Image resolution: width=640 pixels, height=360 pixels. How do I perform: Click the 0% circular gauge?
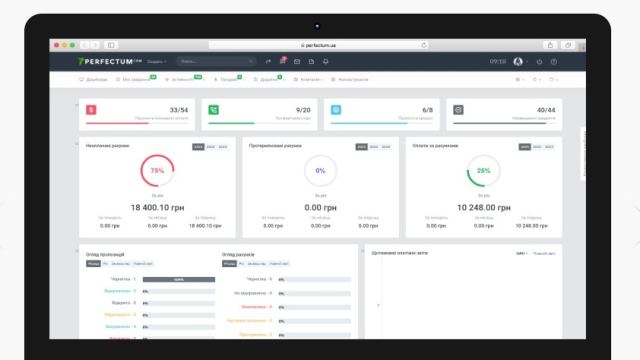point(320,171)
